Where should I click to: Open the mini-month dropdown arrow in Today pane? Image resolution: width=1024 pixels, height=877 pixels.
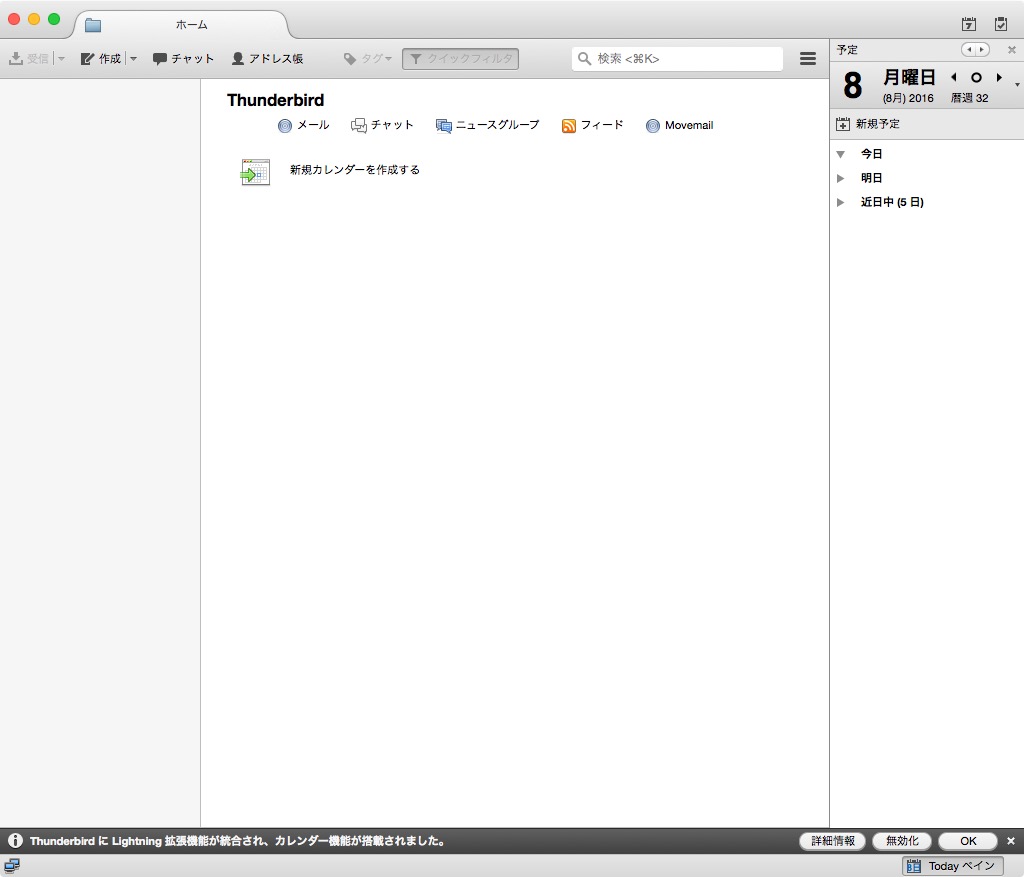pyautogui.click(x=1017, y=85)
